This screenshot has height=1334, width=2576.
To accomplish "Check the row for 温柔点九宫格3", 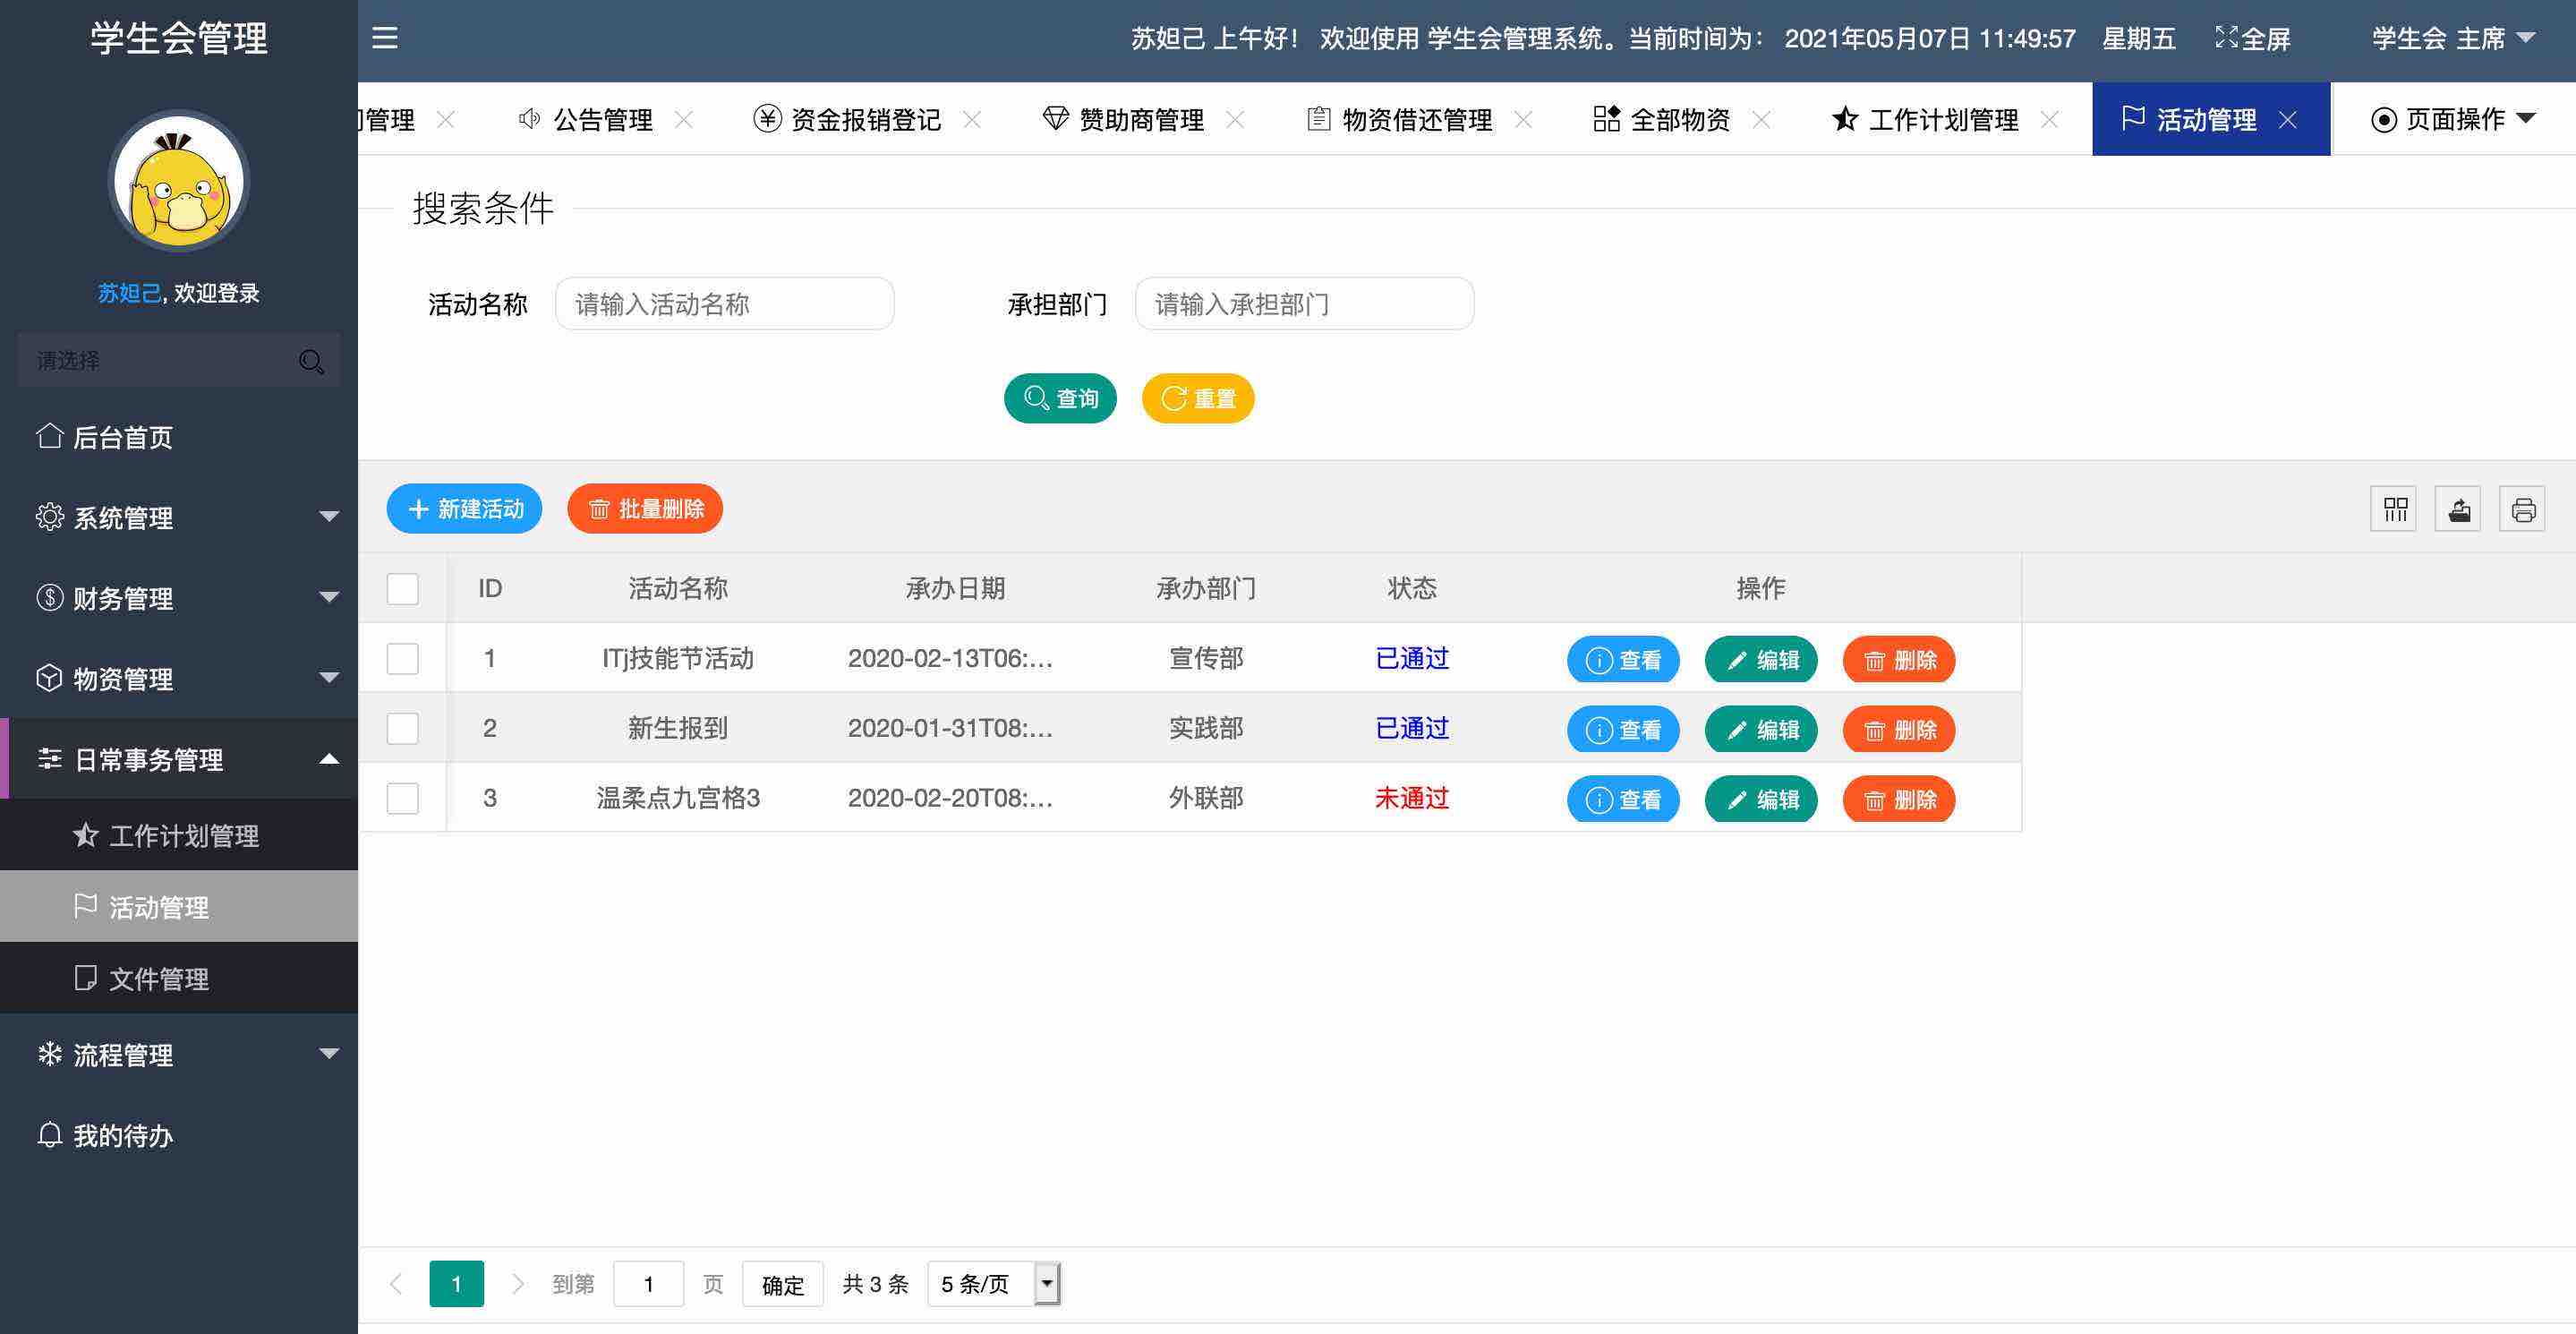I will [403, 798].
